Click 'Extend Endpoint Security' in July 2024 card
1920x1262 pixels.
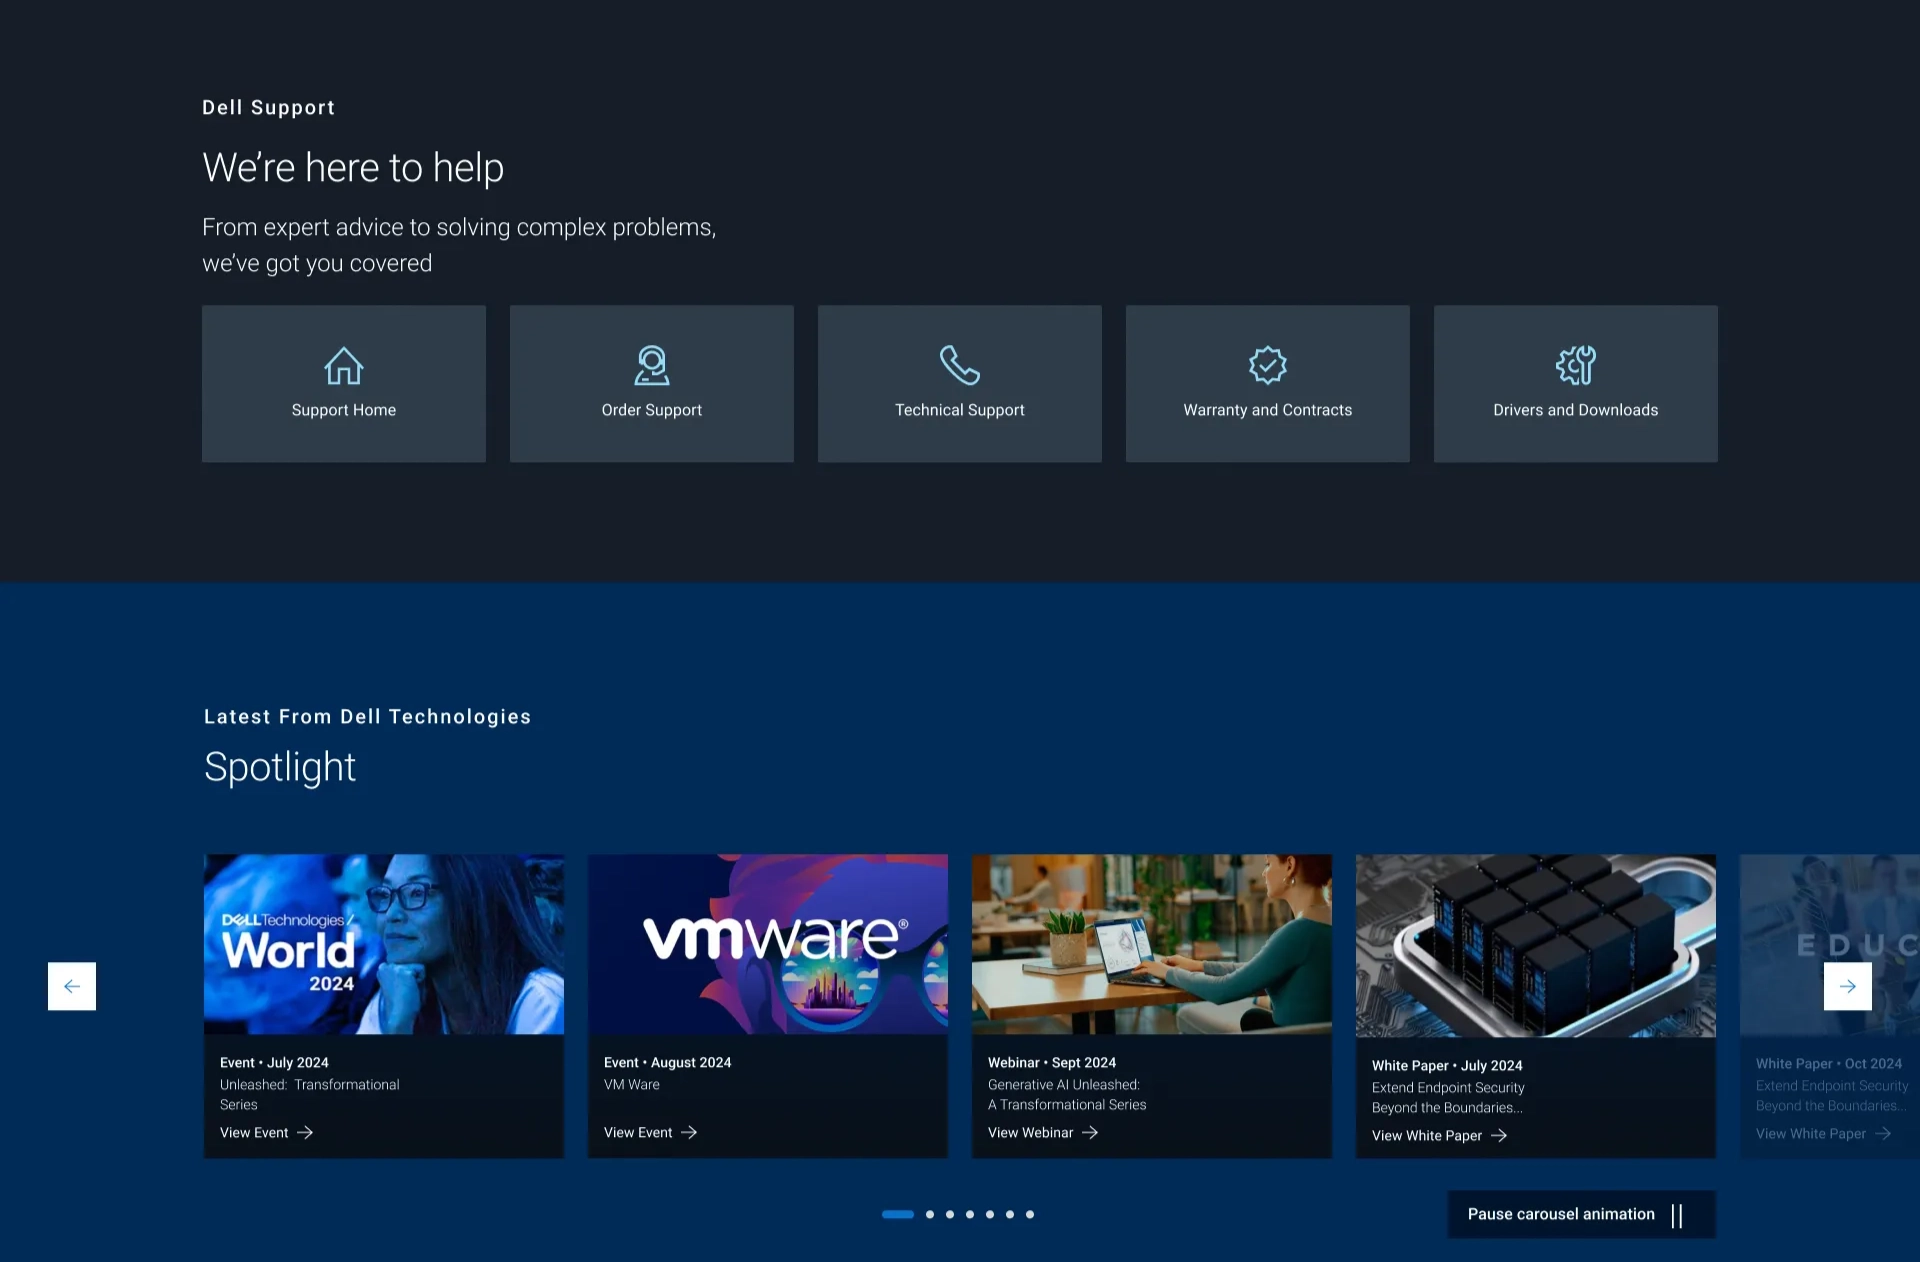1448,1088
